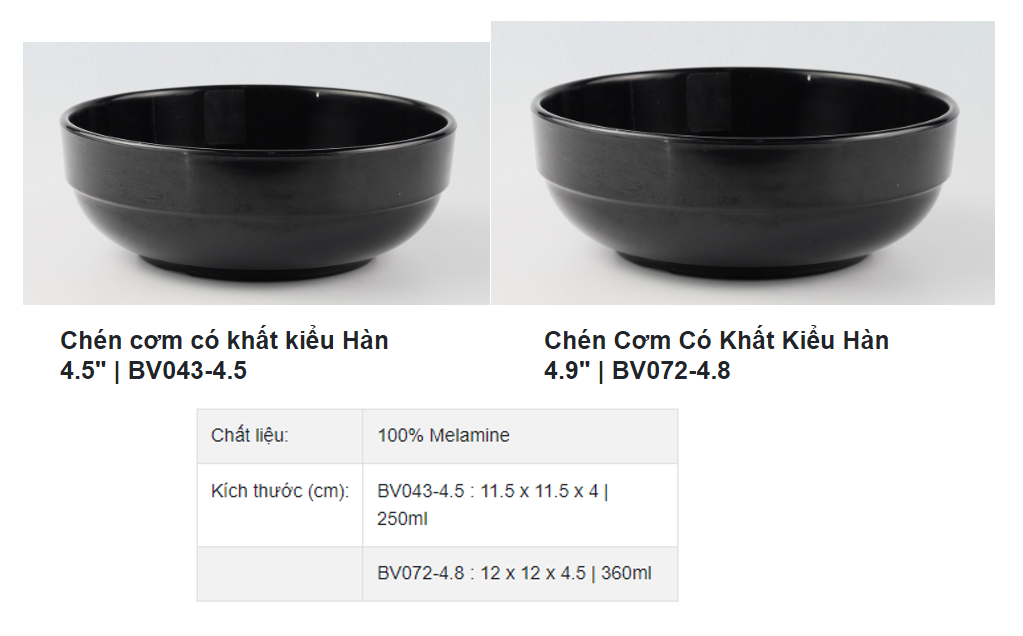This screenshot has width=1023, height=636.
Task: Click the empty label cell in last table row
Action: (x=279, y=574)
